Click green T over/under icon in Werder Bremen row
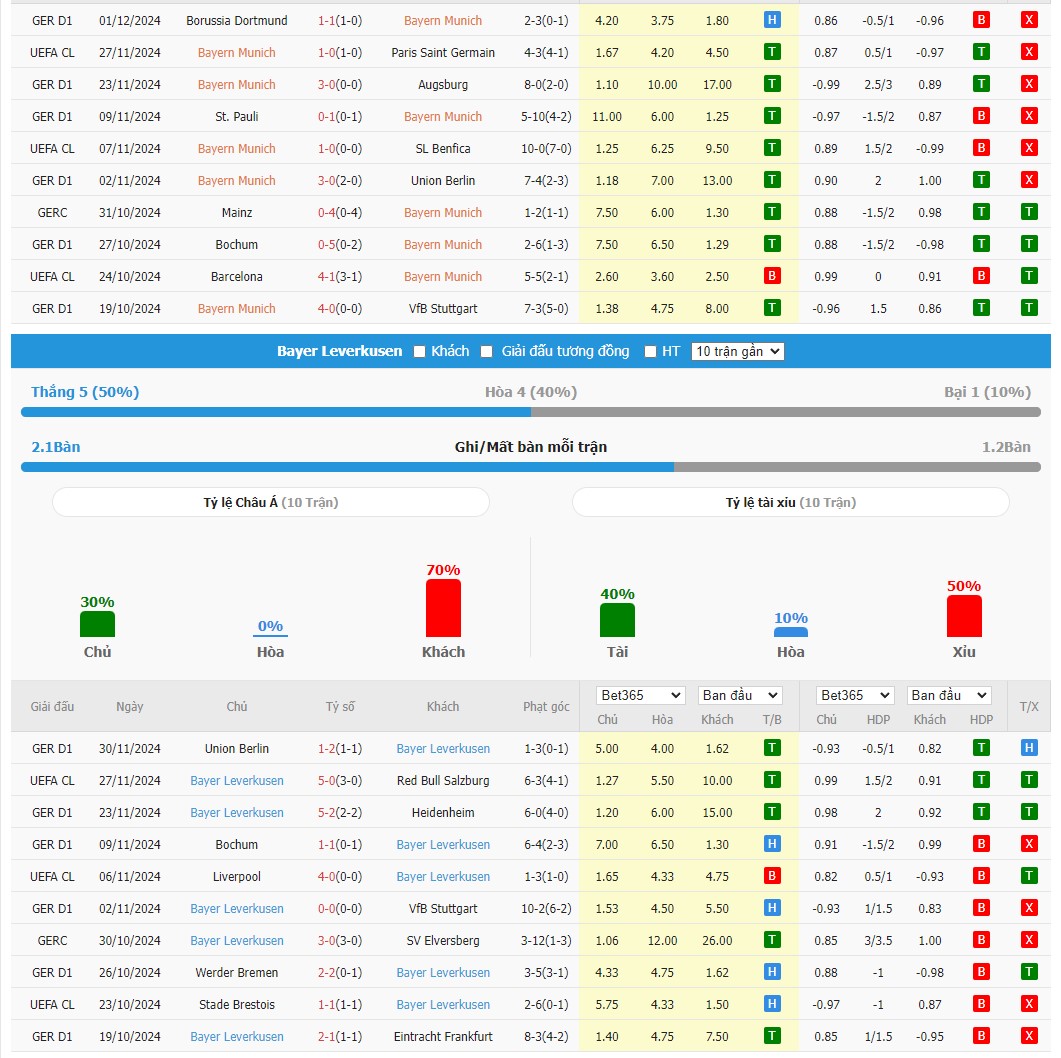 1029,972
